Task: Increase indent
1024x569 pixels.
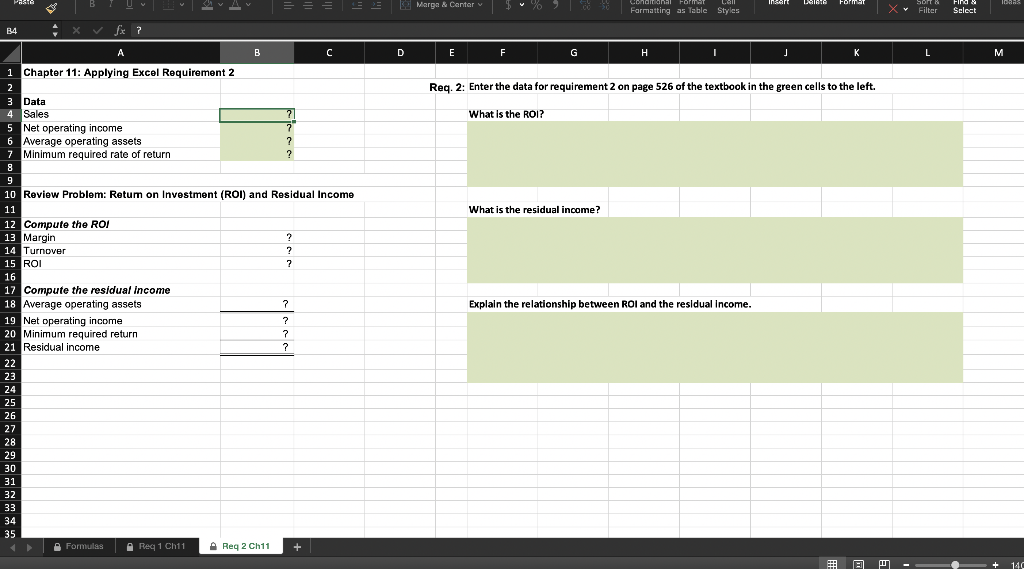Action: (376, 5)
